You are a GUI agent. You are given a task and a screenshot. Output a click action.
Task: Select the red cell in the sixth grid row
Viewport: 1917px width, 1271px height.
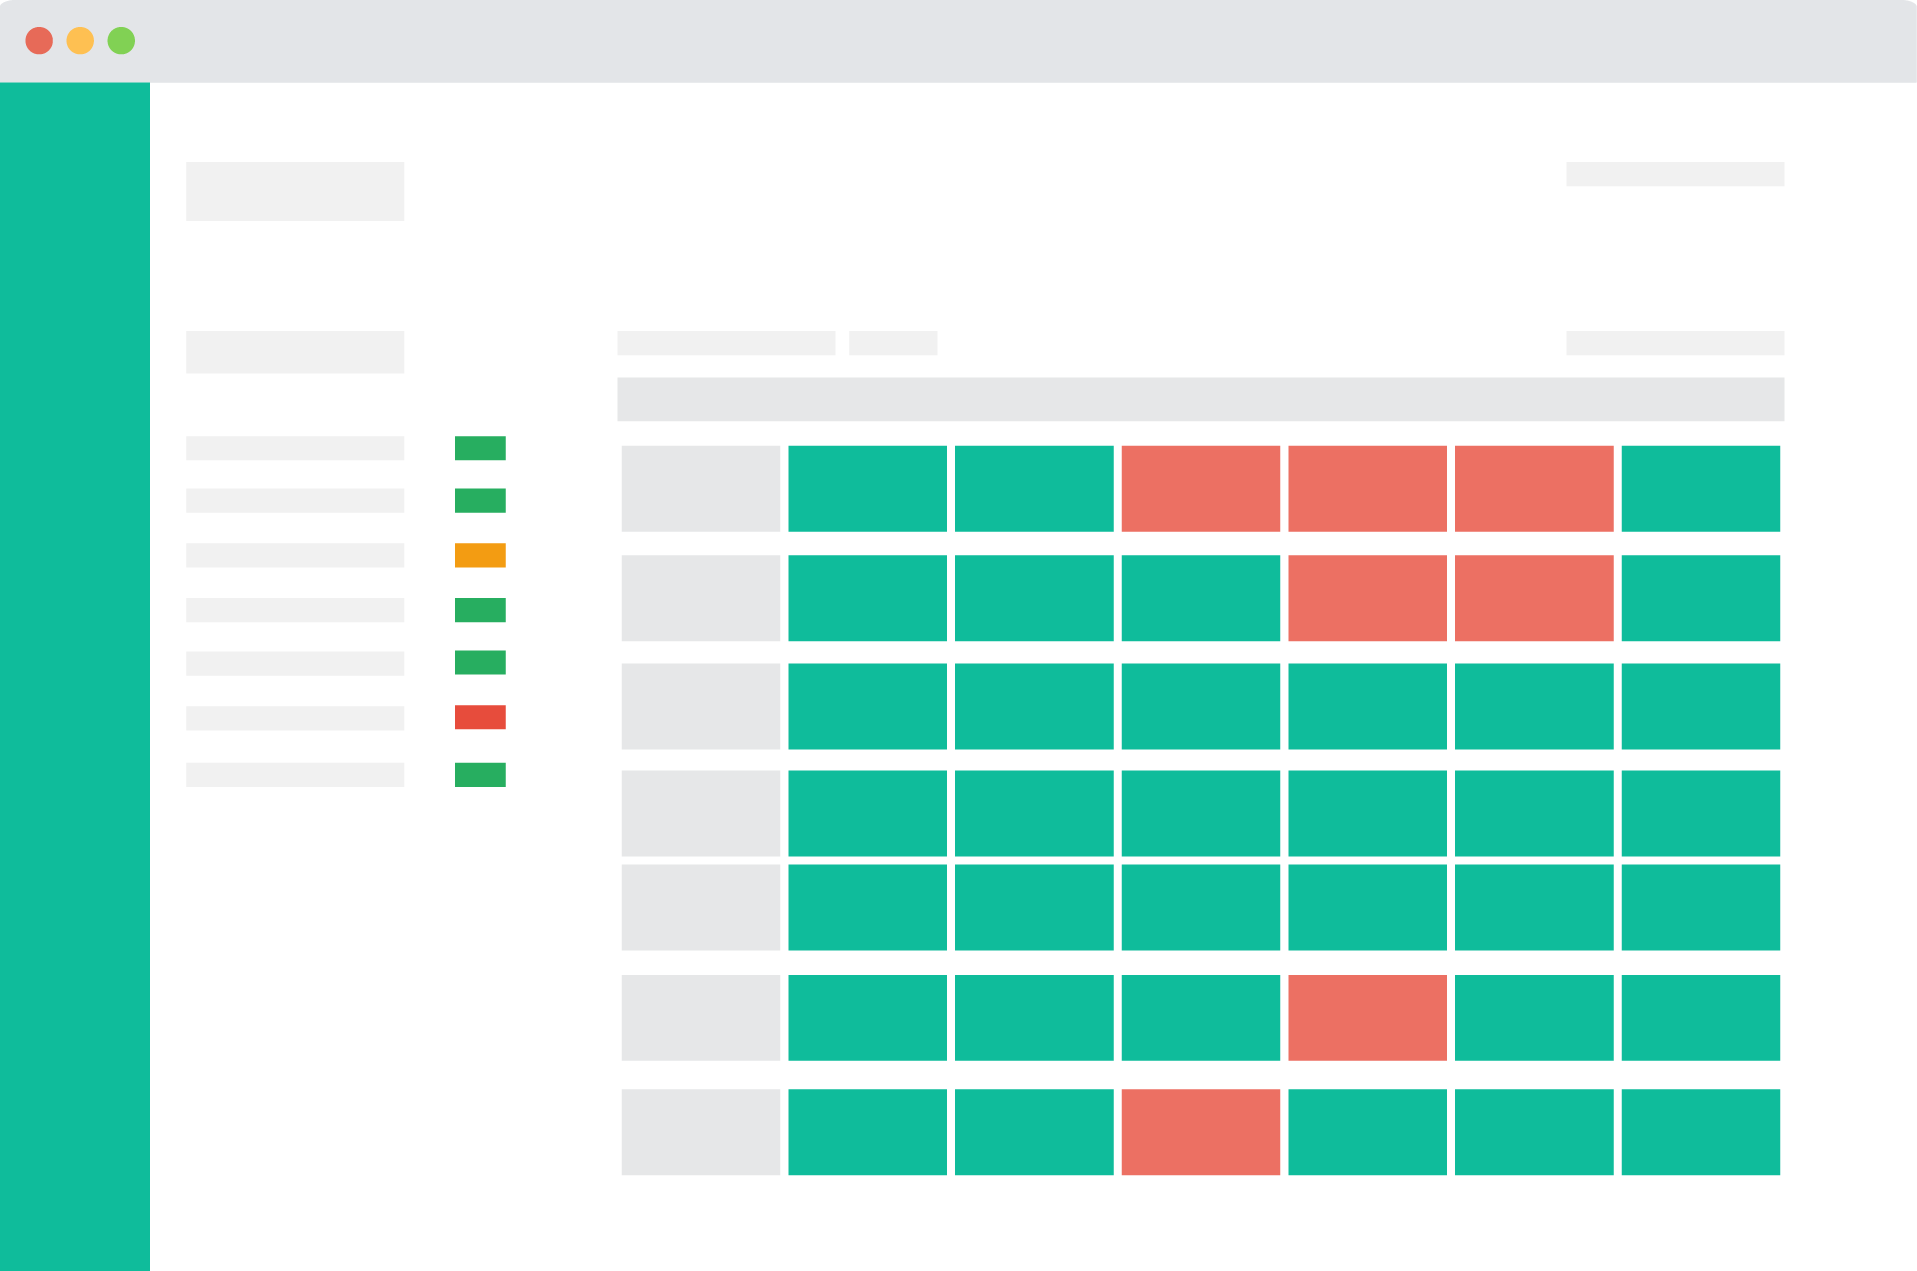click(x=1367, y=1017)
